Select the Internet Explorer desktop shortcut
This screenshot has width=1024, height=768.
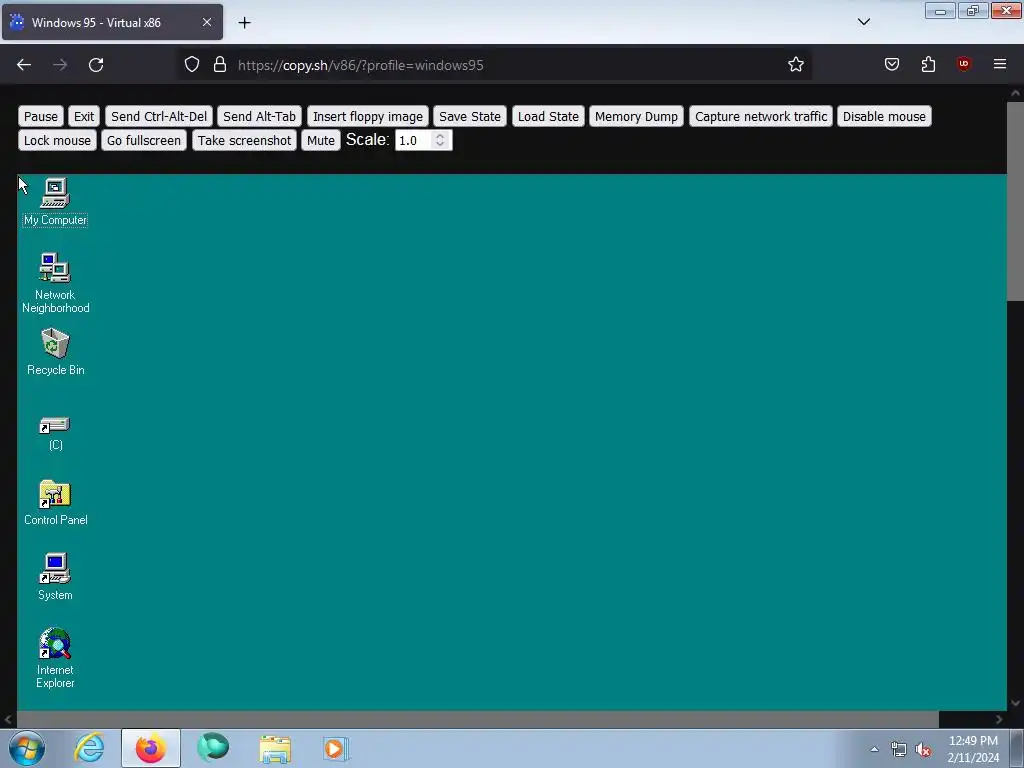[x=55, y=658]
